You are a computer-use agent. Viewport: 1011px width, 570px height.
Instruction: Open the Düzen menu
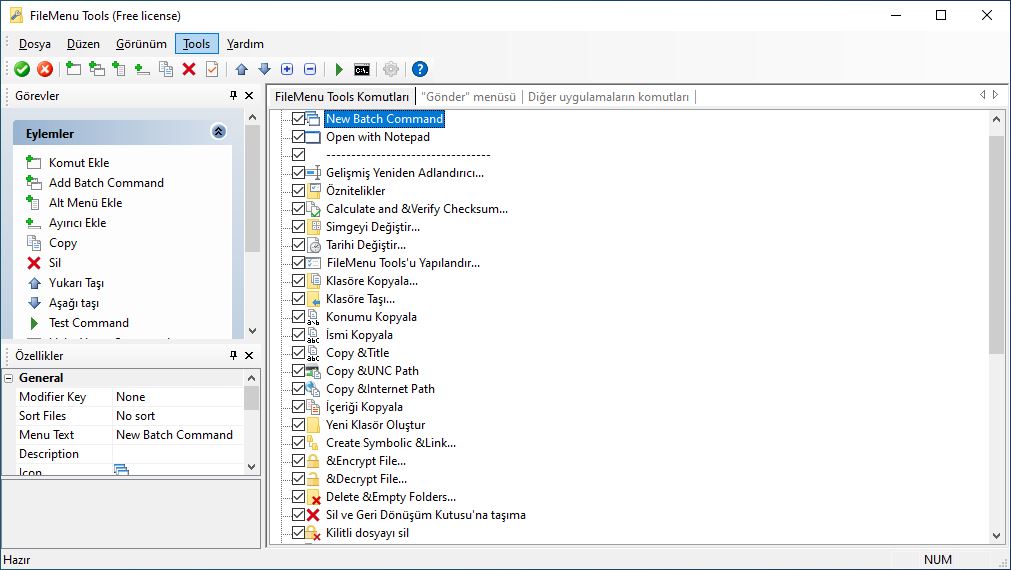[83, 44]
